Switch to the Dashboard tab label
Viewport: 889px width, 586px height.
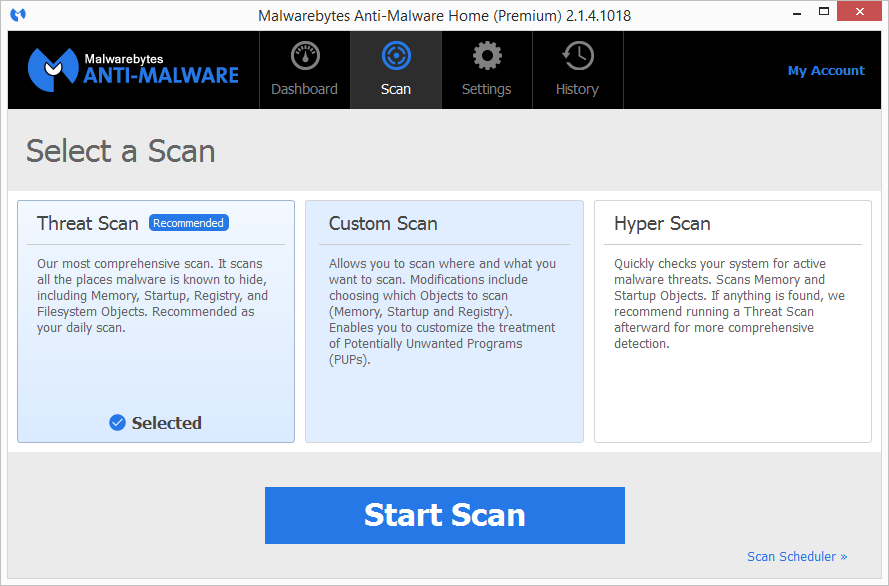coord(304,89)
